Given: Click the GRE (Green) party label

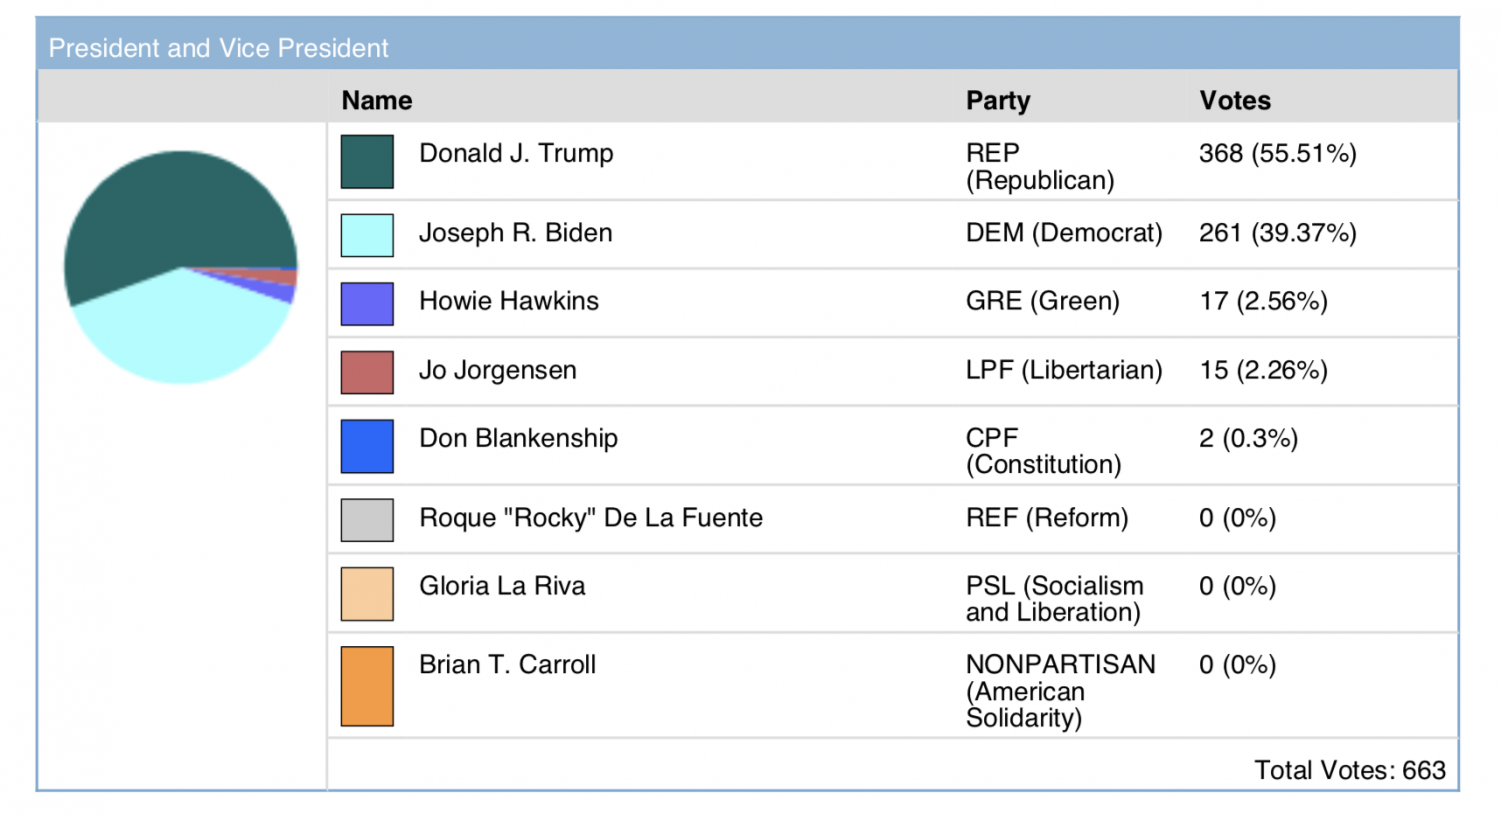Looking at the screenshot, I should click(x=1043, y=301).
